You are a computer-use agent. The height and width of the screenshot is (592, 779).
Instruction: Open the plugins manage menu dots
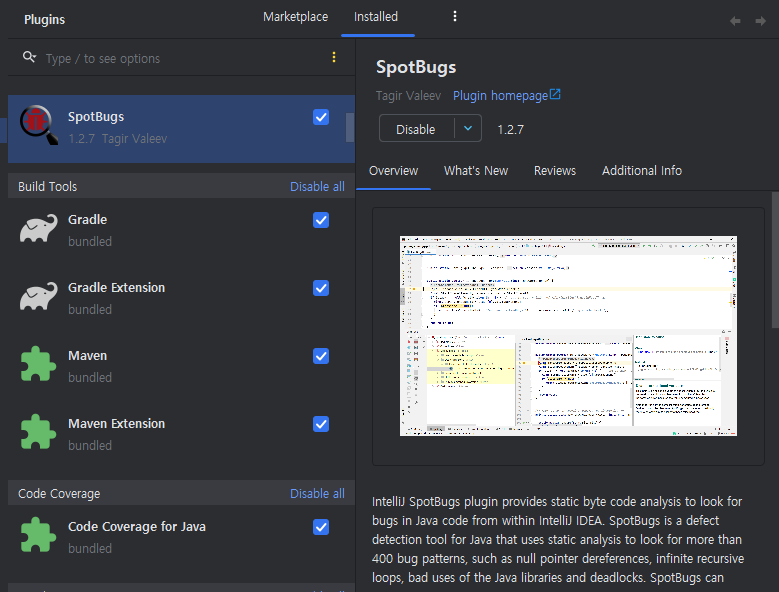coord(455,16)
